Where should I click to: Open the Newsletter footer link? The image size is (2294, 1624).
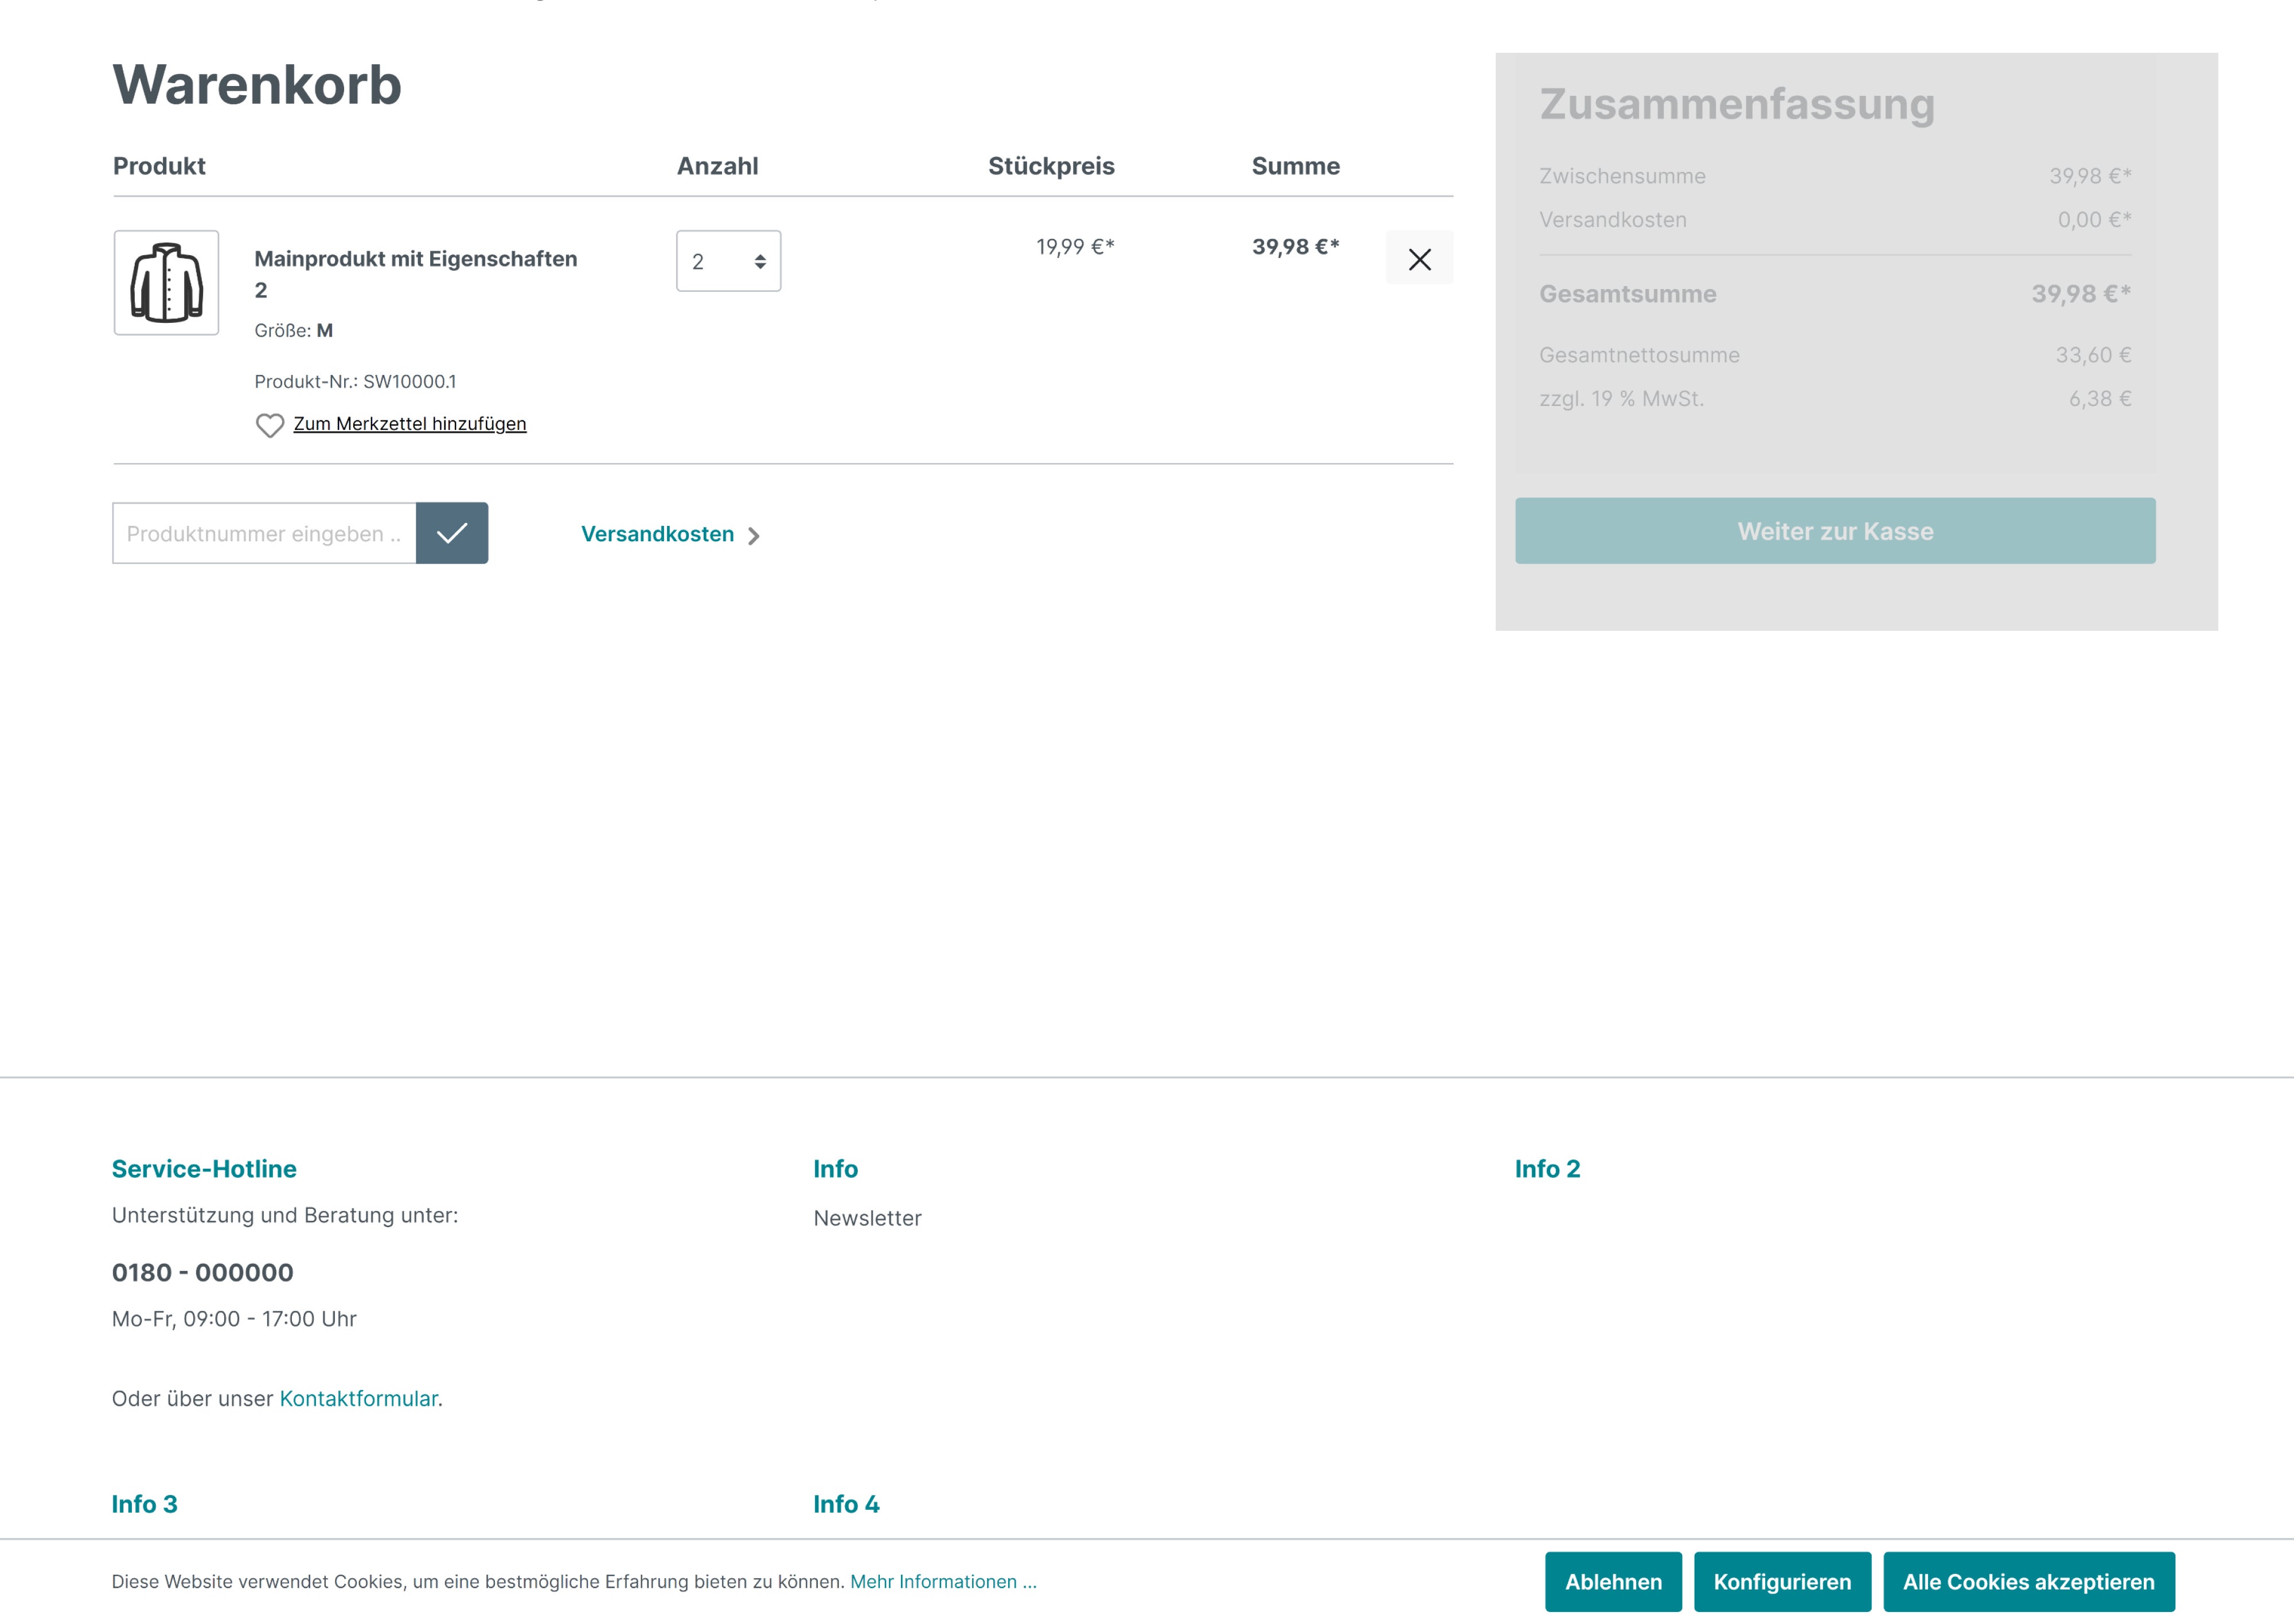click(867, 1218)
